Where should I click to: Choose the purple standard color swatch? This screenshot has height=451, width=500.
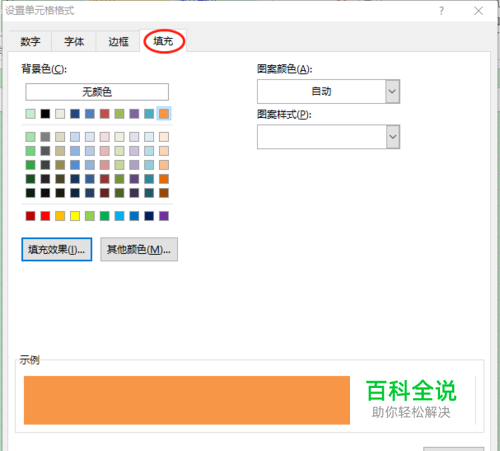pyautogui.click(x=164, y=216)
